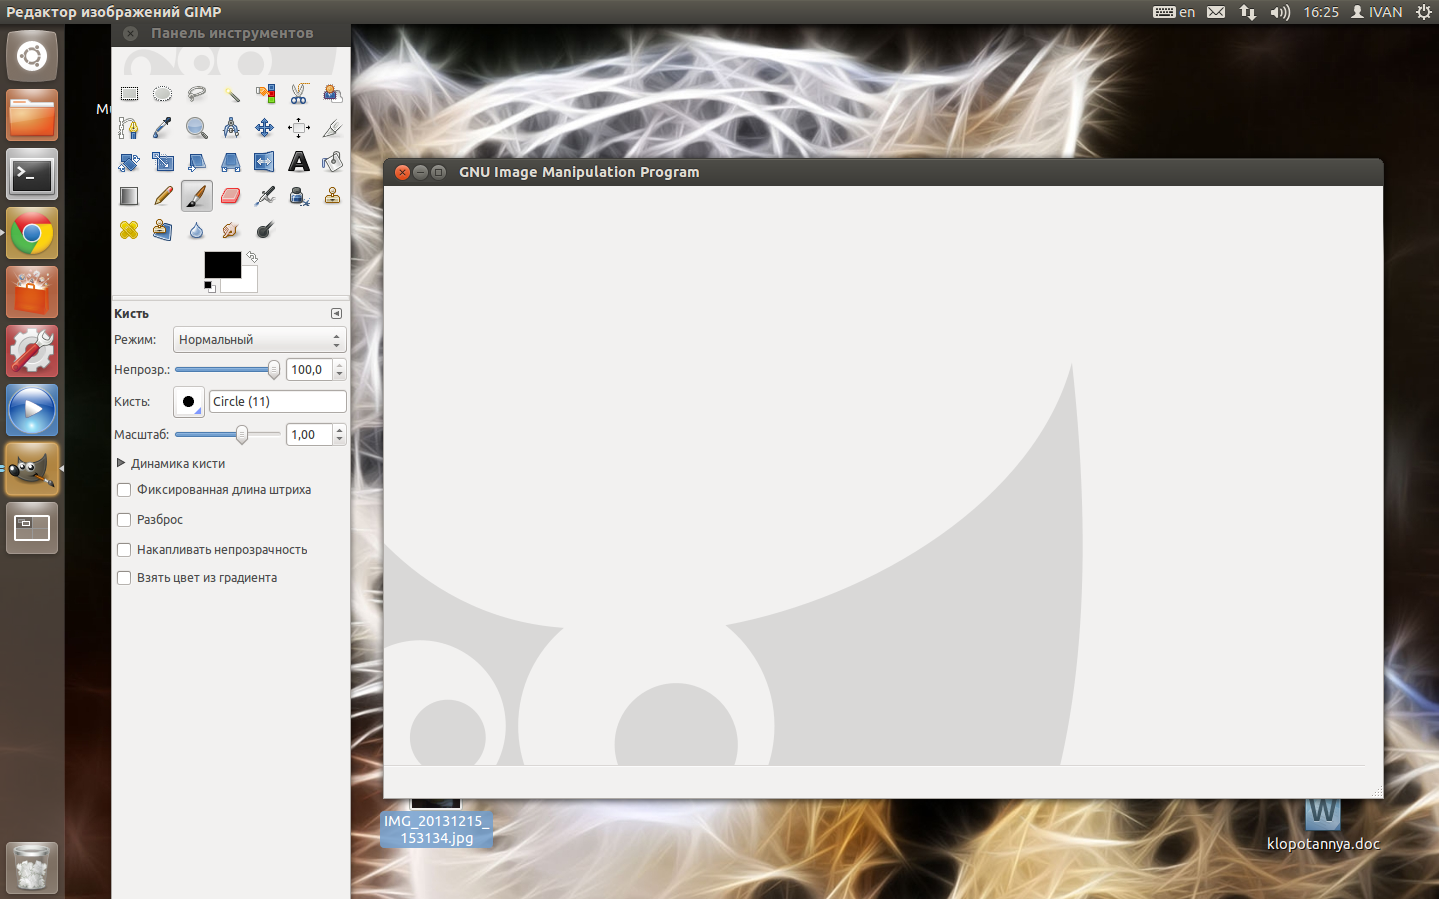Activate the Eraser tool
The width and height of the screenshot is (1439, 899).
[x=231, y=196]
